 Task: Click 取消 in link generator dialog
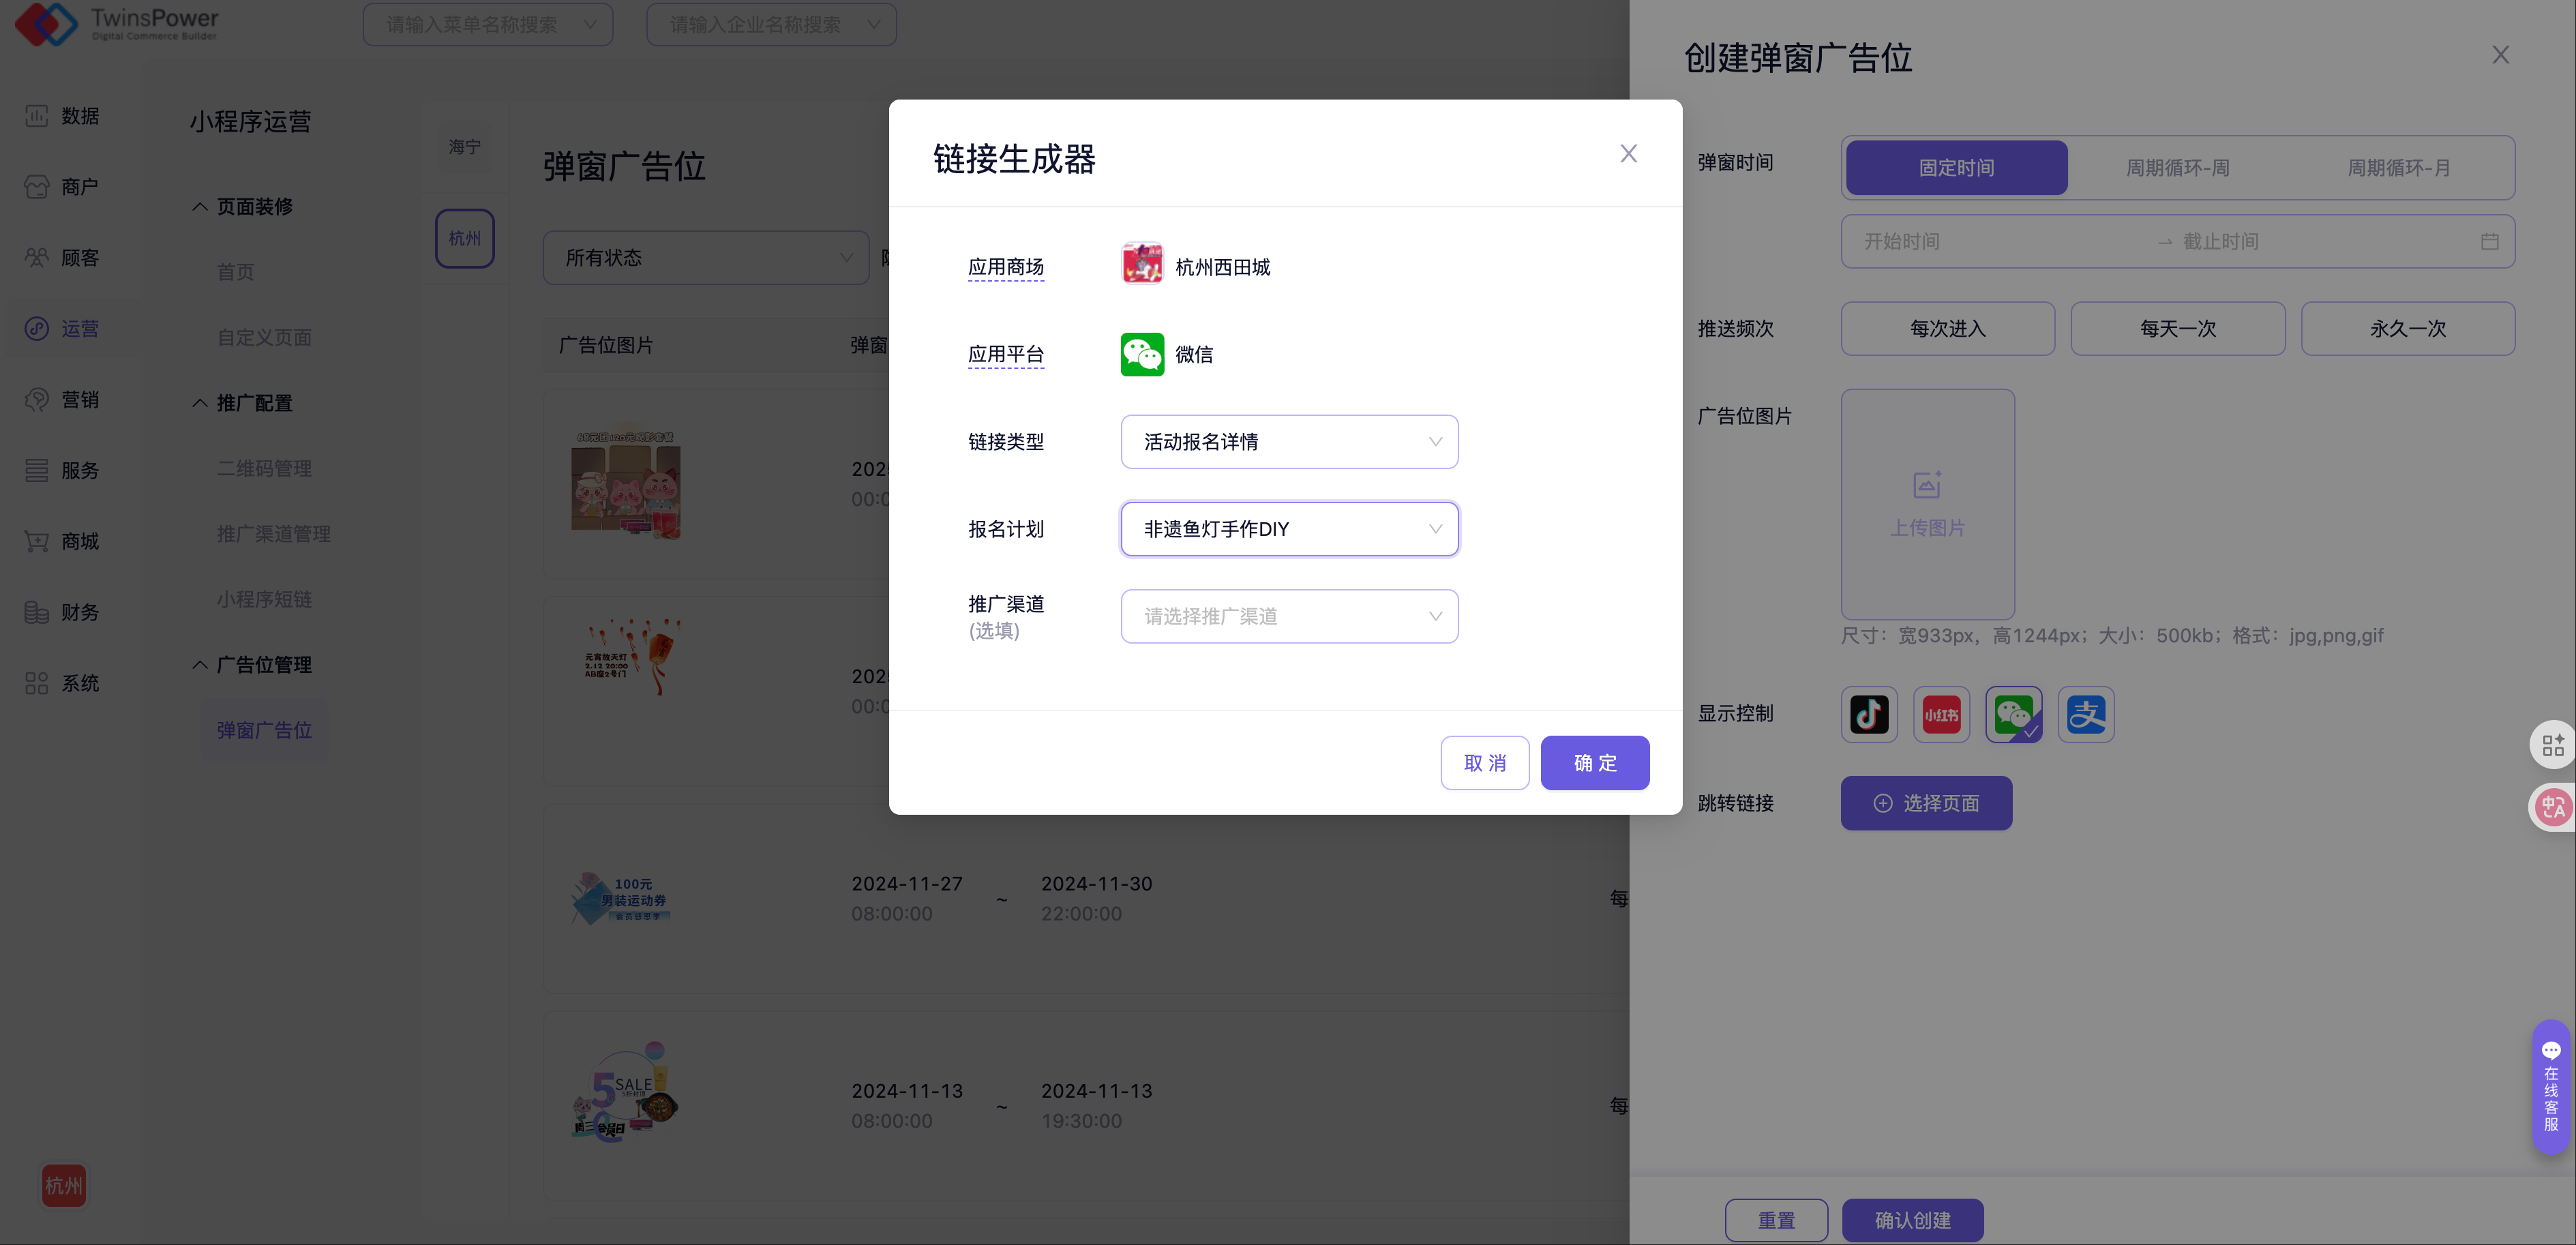1484,763
